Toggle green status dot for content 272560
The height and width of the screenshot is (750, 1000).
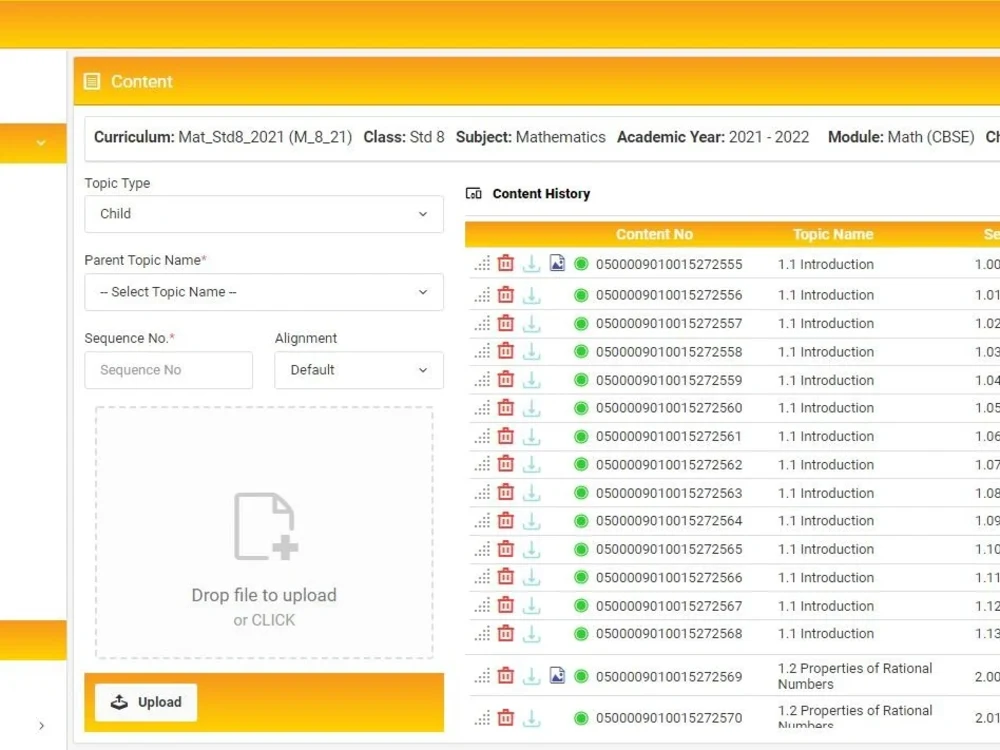pyautogui.click(x=581, y=408)
